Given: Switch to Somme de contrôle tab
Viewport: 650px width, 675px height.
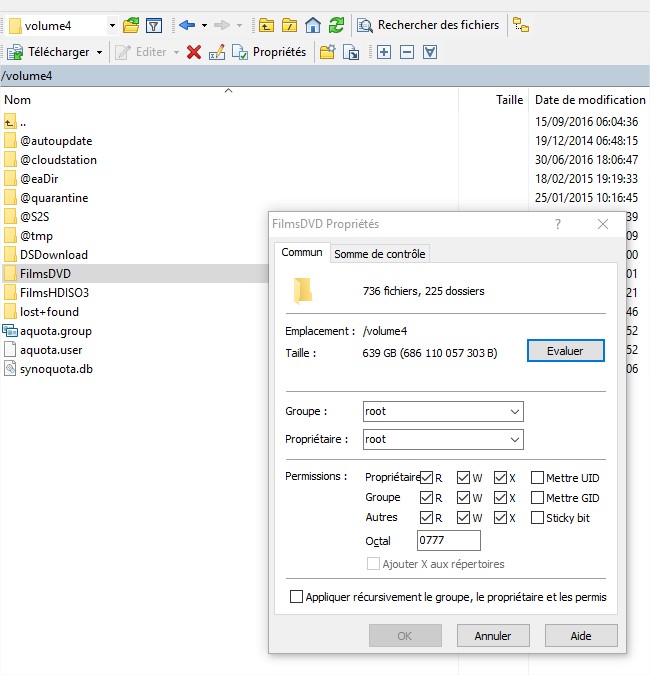Looking at the screenshot, I should 380,254.
